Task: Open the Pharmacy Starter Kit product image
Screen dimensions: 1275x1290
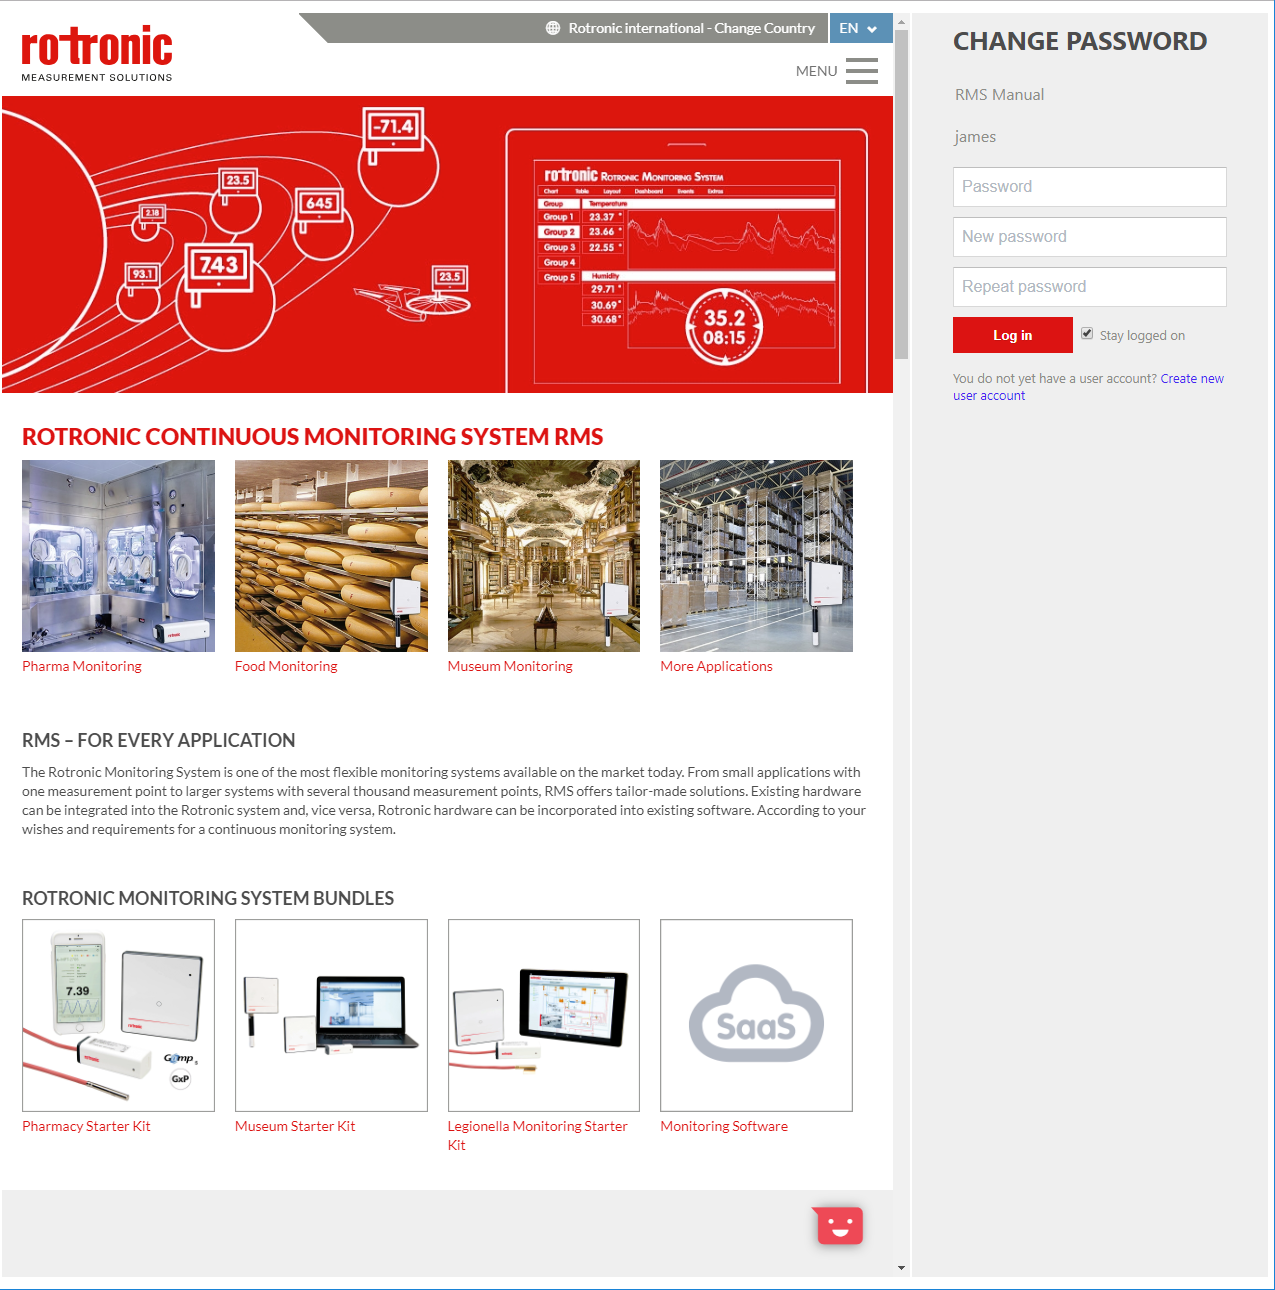Action: point(118,1015)
